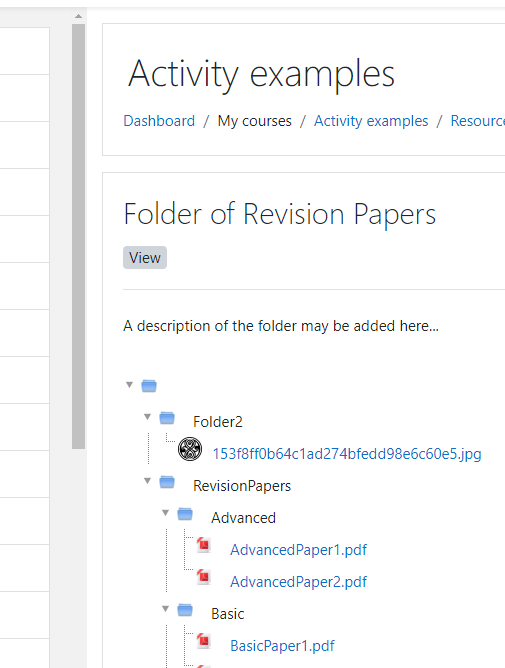This screenshot has width=505, height=668.
Task: Open Activity examples breadcrumb link
Action: click(x=371, y=121)
